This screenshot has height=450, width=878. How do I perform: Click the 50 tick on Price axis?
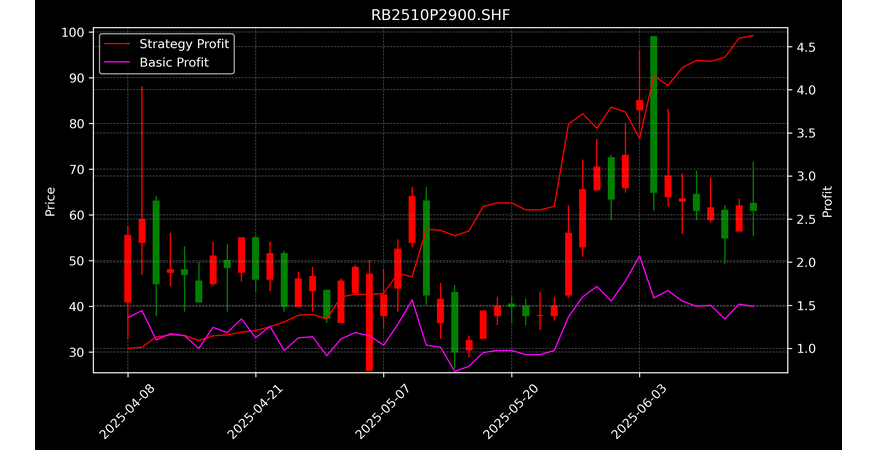(x=77, y=261)
